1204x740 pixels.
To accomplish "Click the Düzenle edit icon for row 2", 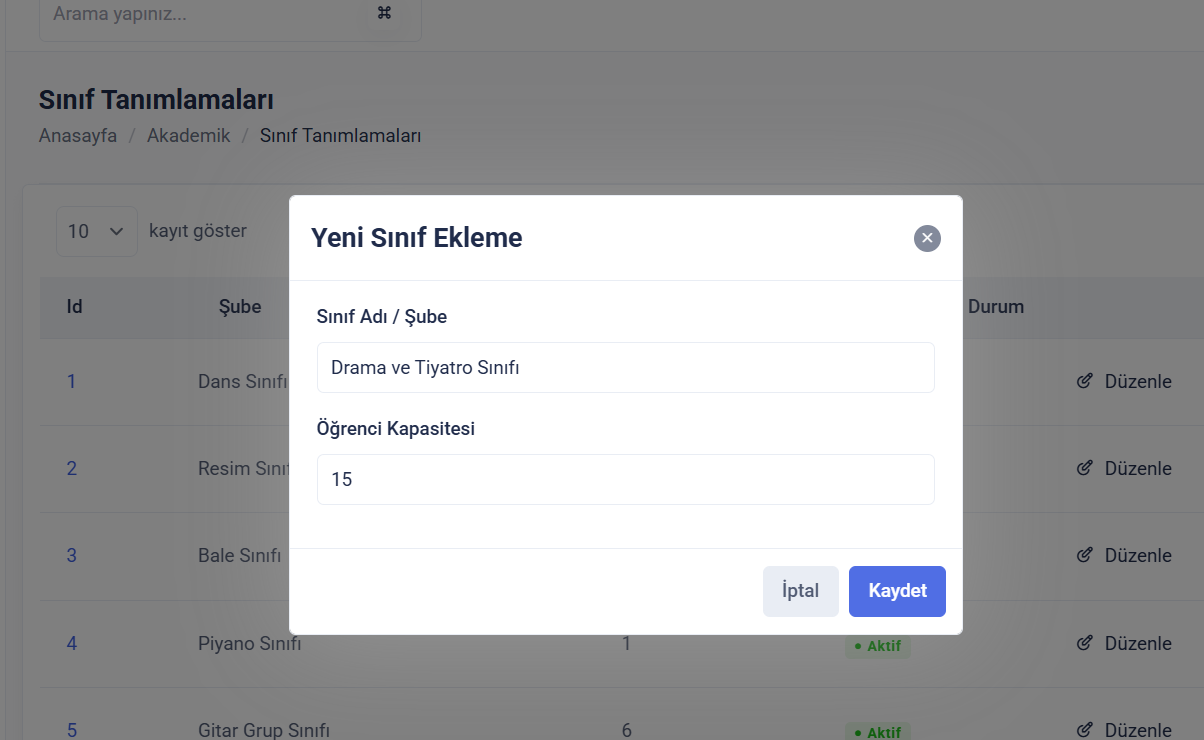I will pos(1085,468).
